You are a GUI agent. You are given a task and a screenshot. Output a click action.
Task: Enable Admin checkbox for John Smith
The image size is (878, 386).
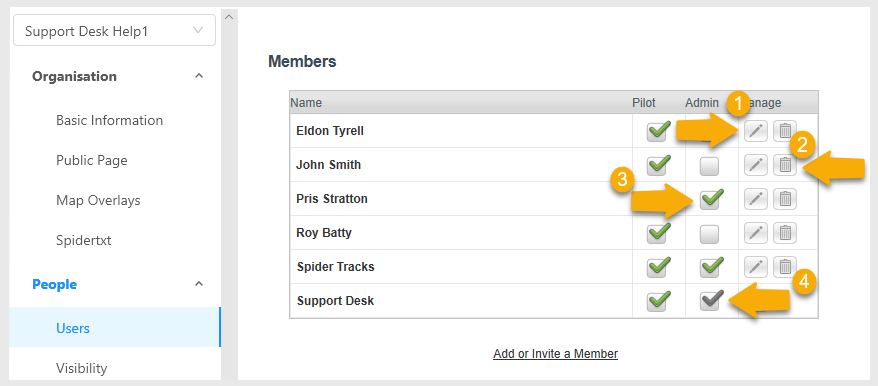pyautogui.click(x=709, y=166)
